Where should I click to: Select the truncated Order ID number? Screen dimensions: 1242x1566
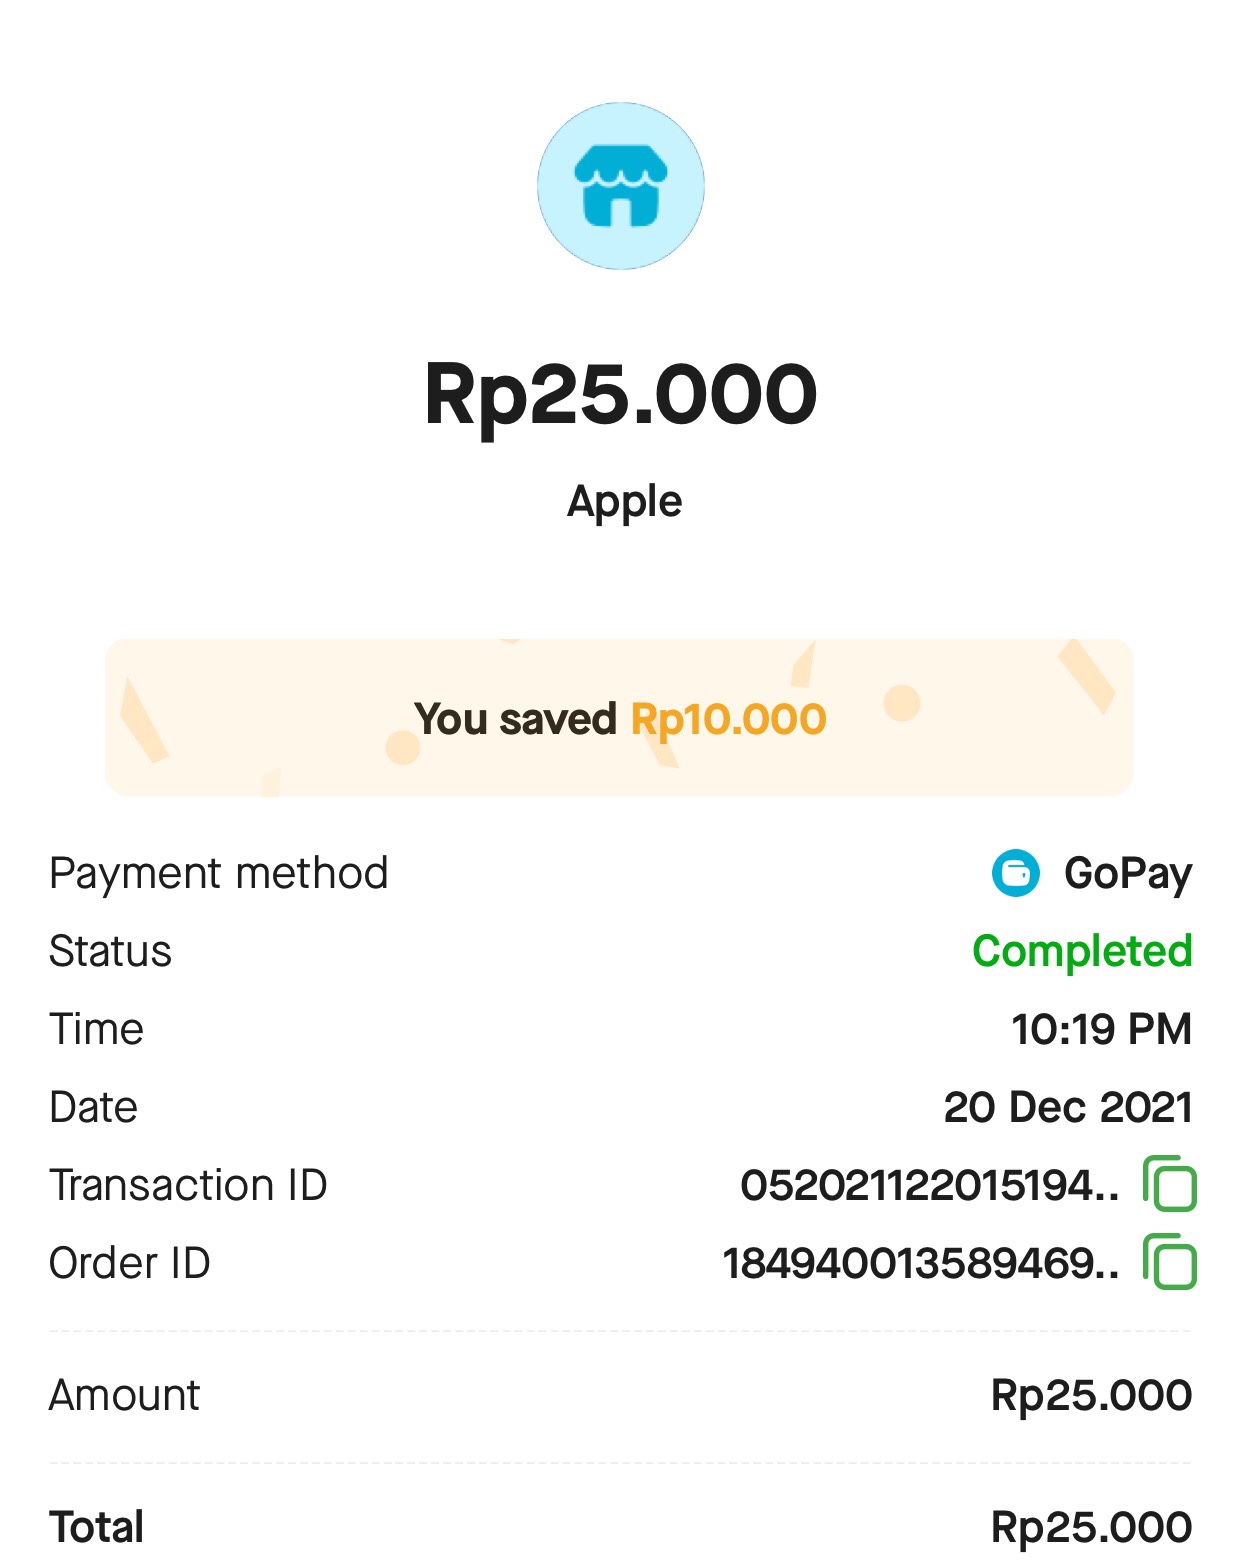point(920,1263)
